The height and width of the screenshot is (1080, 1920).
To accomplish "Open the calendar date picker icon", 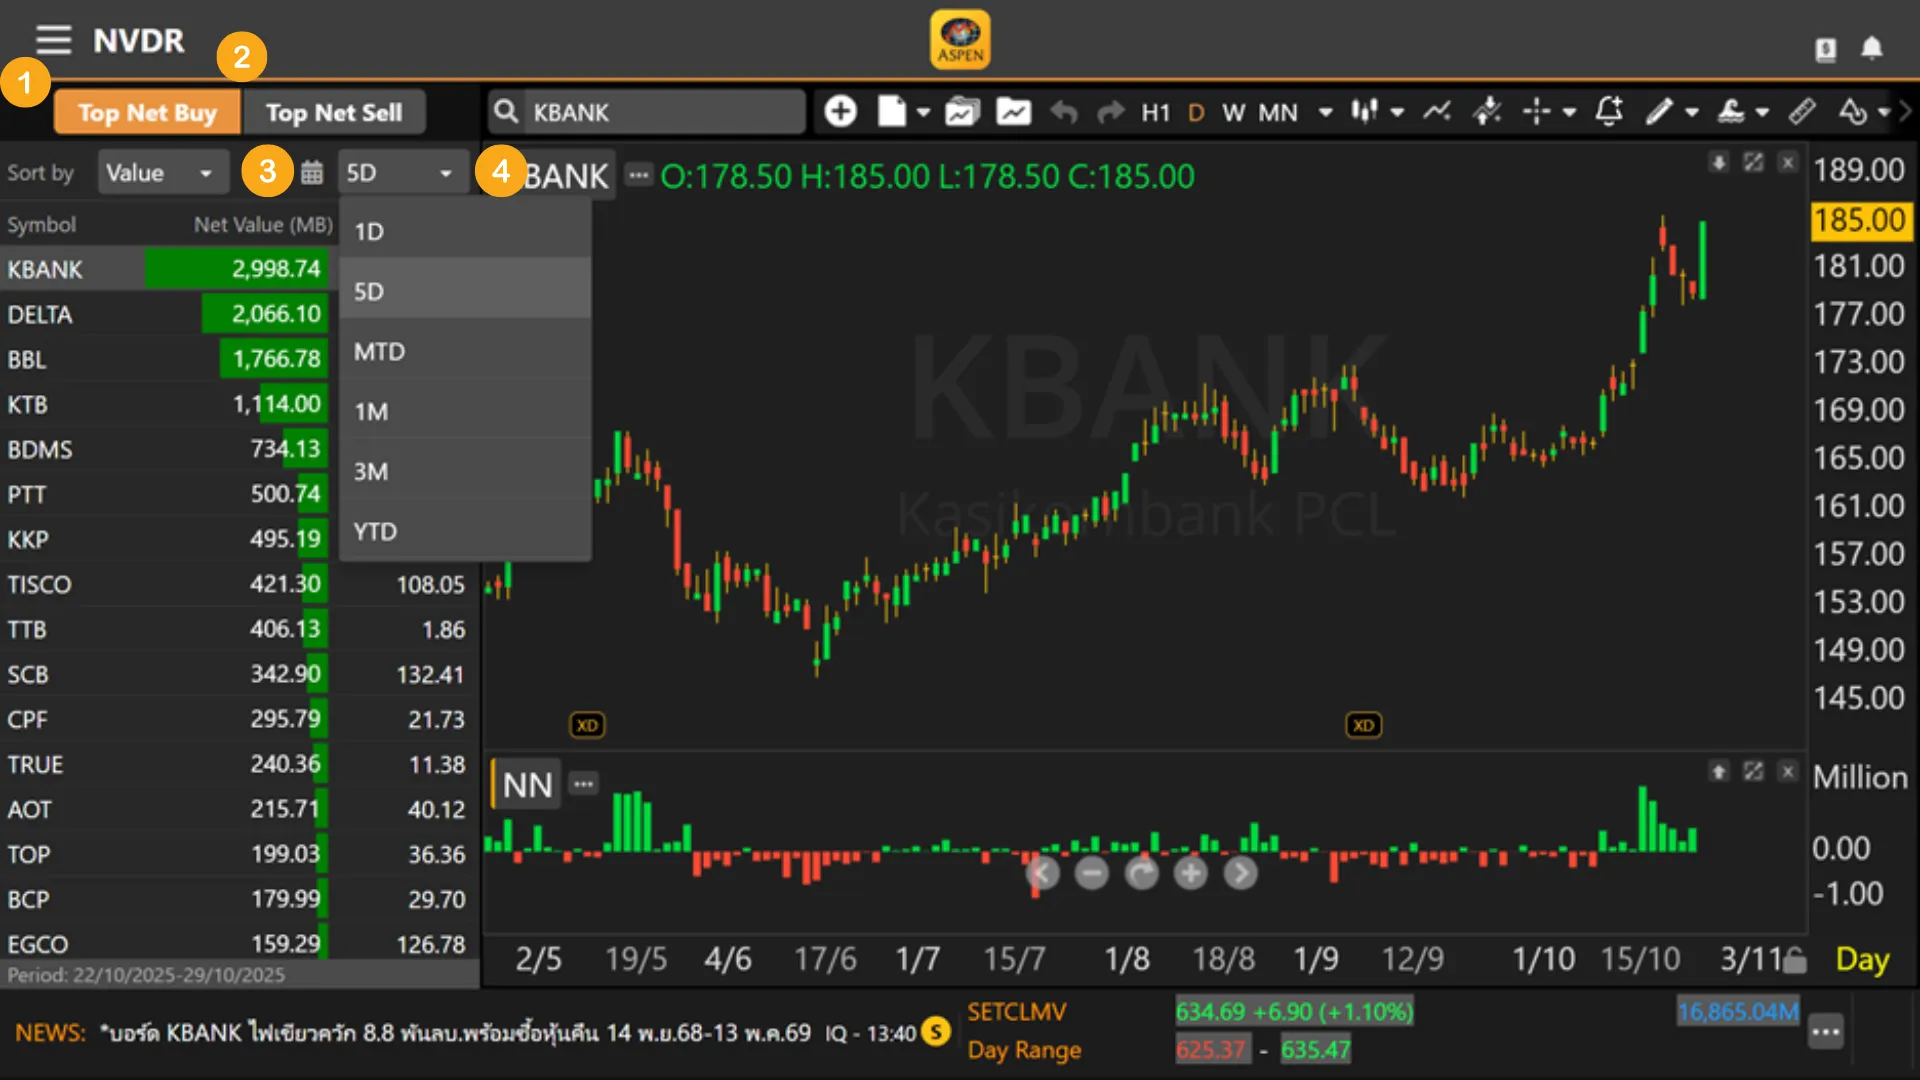I will (312, 173).
